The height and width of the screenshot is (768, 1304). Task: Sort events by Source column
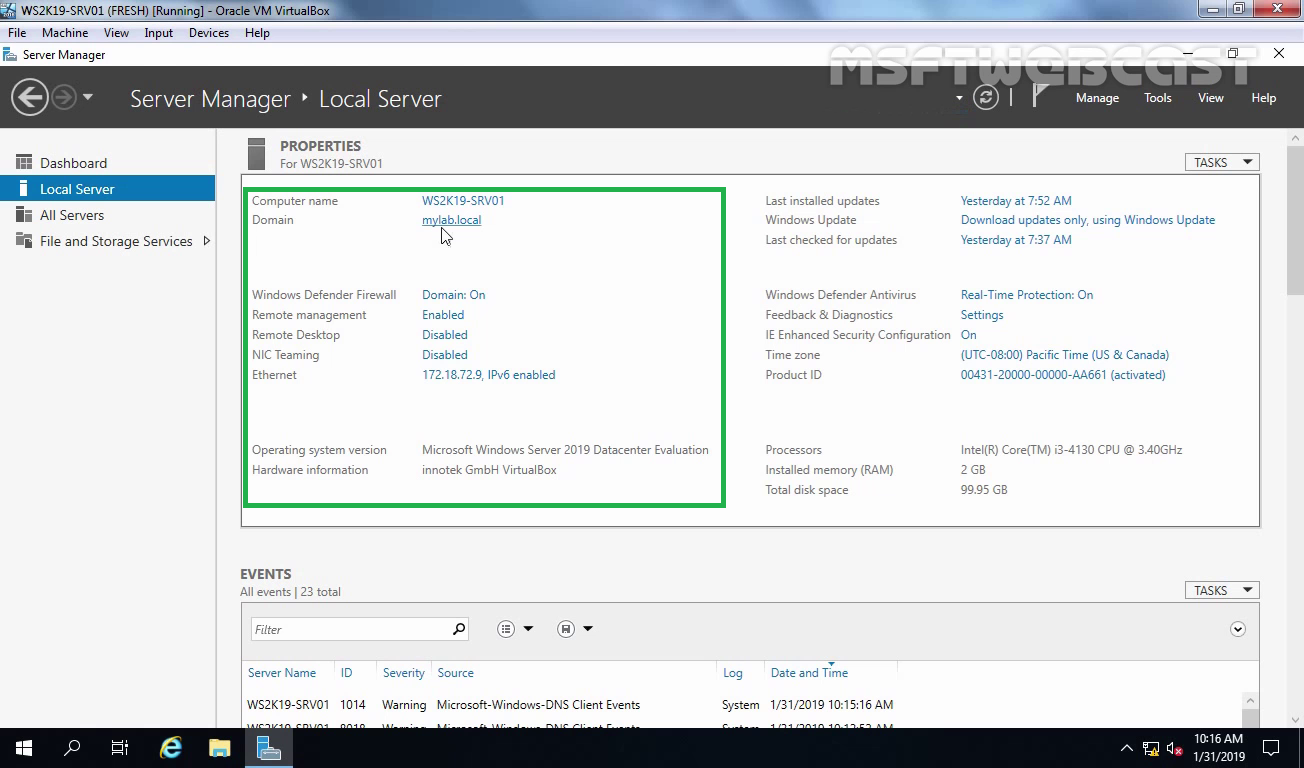tap(455, 673)
